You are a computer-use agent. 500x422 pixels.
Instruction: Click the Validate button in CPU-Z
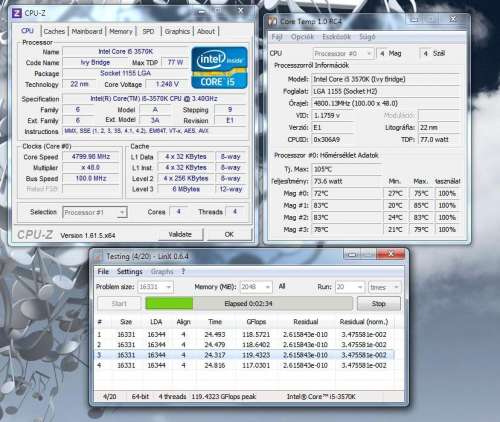[180, 234]
